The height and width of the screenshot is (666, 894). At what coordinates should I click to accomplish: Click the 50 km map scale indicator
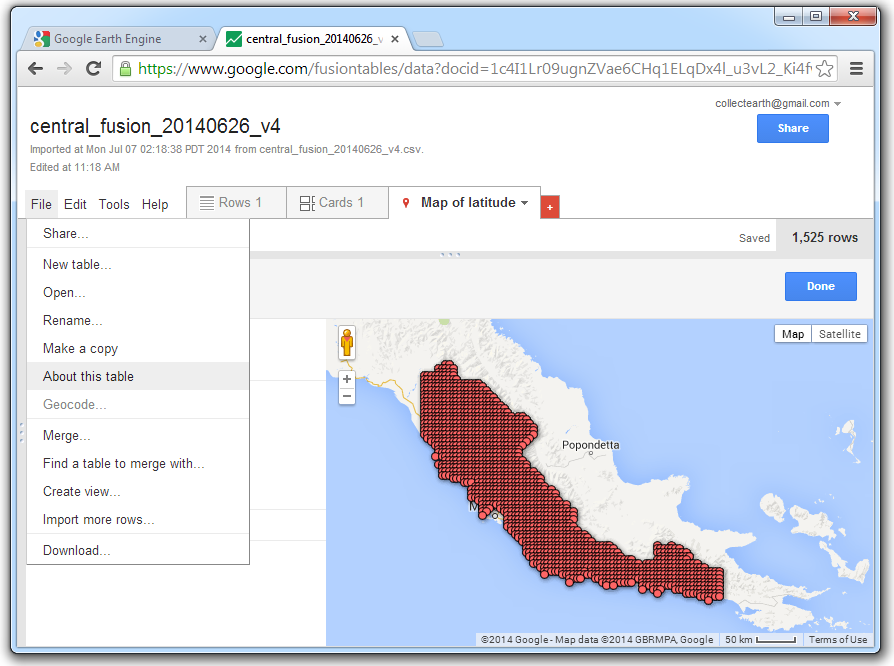(x=761, y=640)
